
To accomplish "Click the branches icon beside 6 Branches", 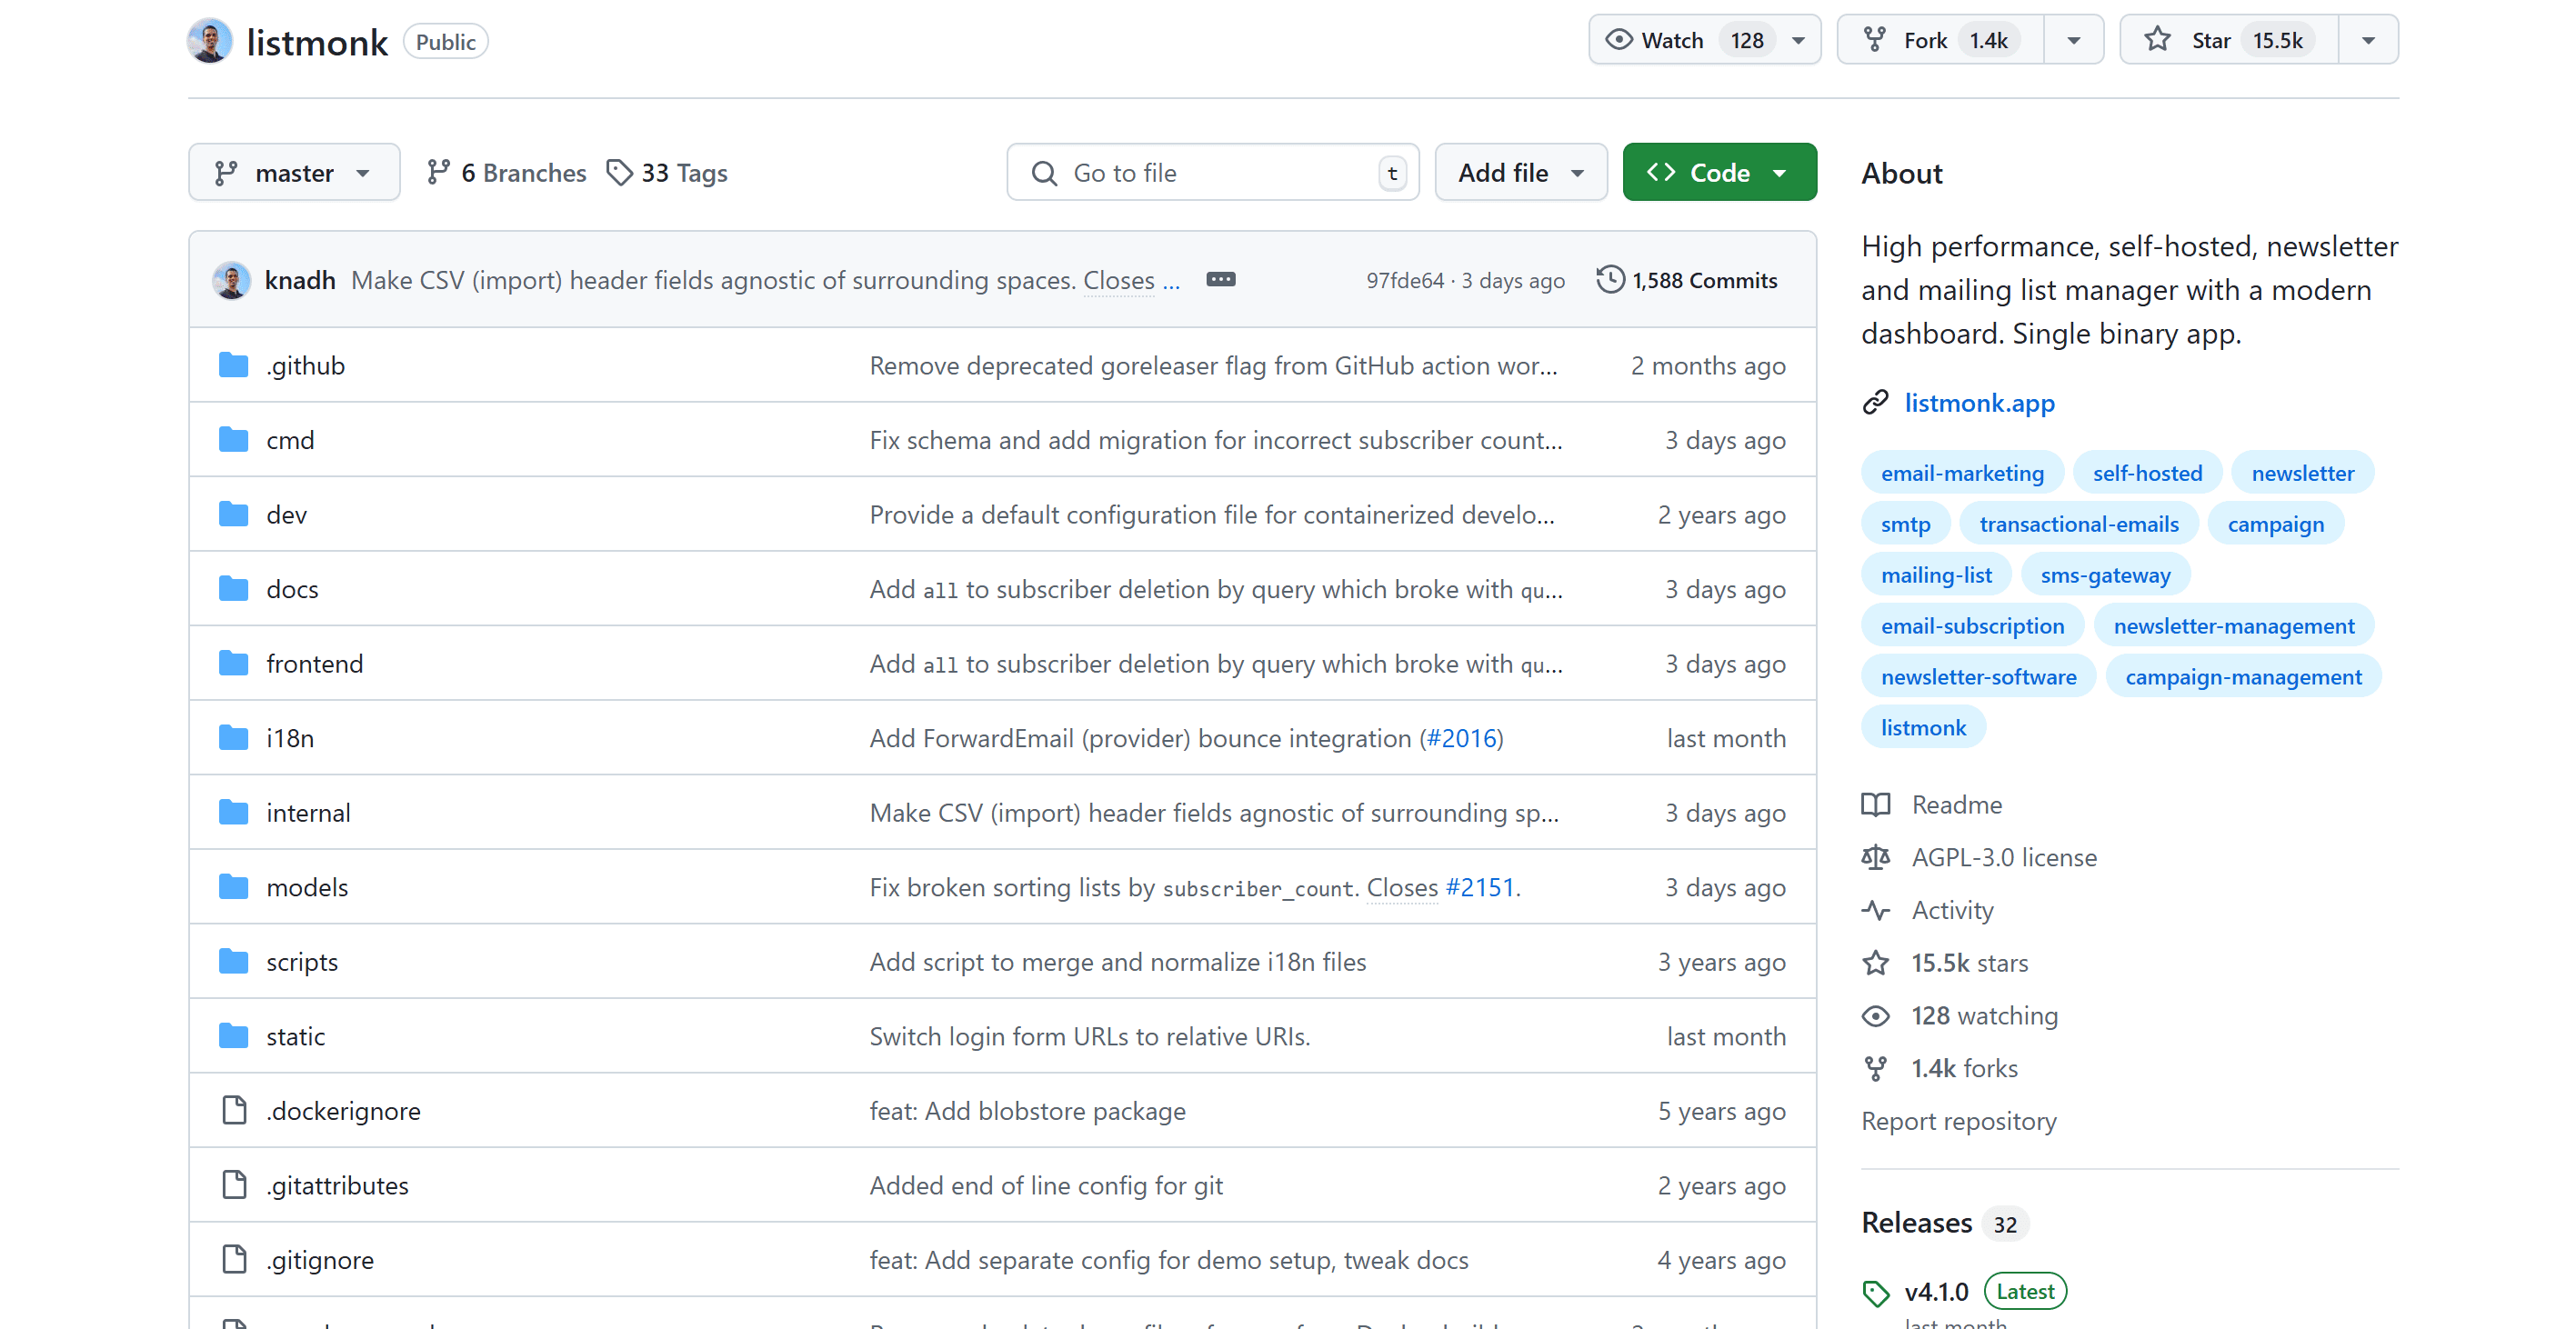I will (x=437, y=172).
